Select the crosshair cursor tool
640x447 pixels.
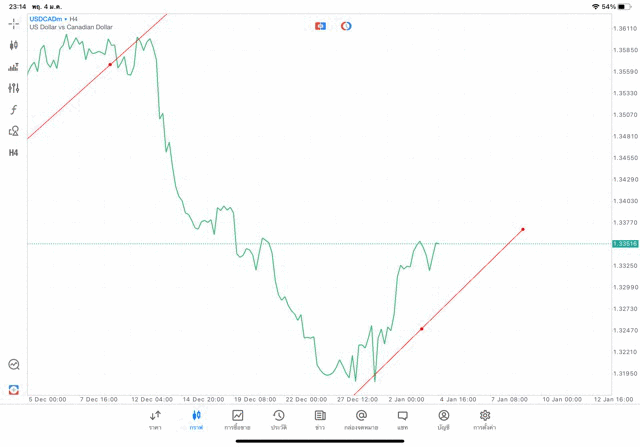click(14, 23)
